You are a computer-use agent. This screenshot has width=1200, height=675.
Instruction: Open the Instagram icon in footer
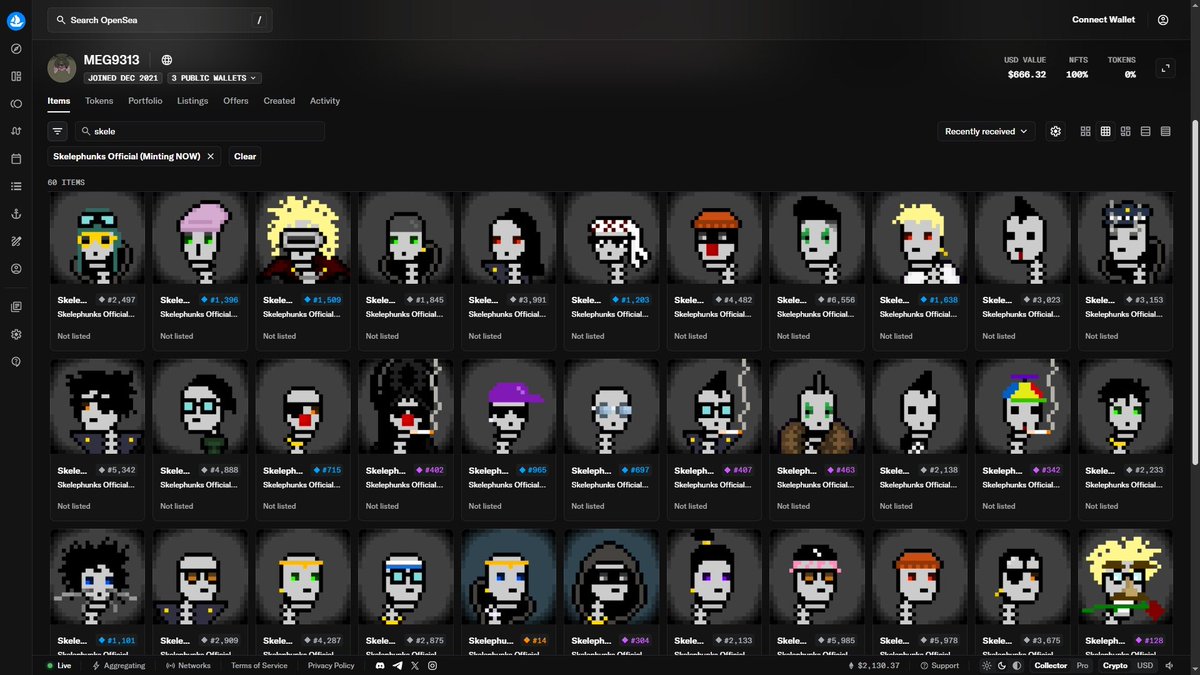click(x=432, y=665)
